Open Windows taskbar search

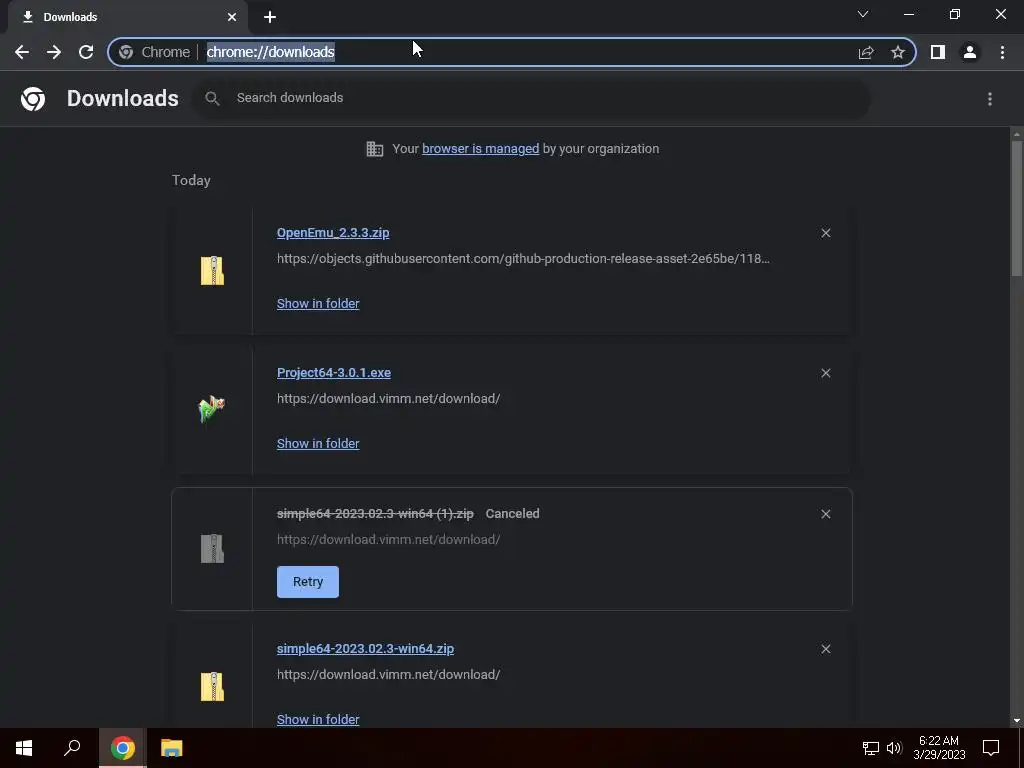(72, 748)
